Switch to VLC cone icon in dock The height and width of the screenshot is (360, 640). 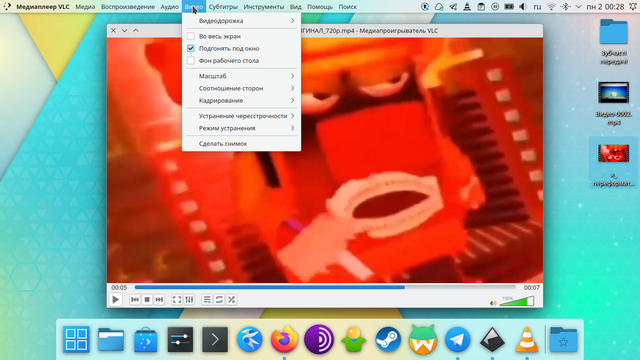point(527,339)
